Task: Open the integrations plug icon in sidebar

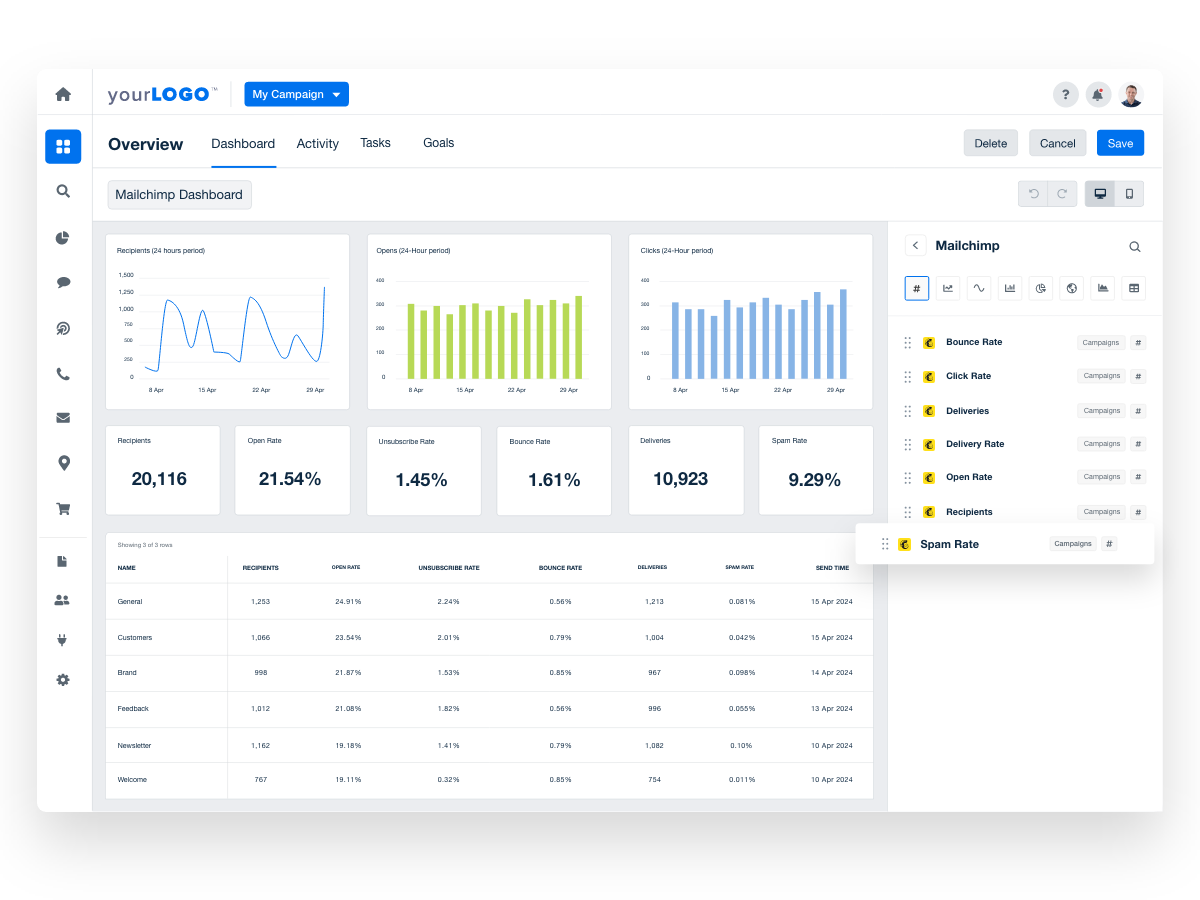Action: (63, 640)
